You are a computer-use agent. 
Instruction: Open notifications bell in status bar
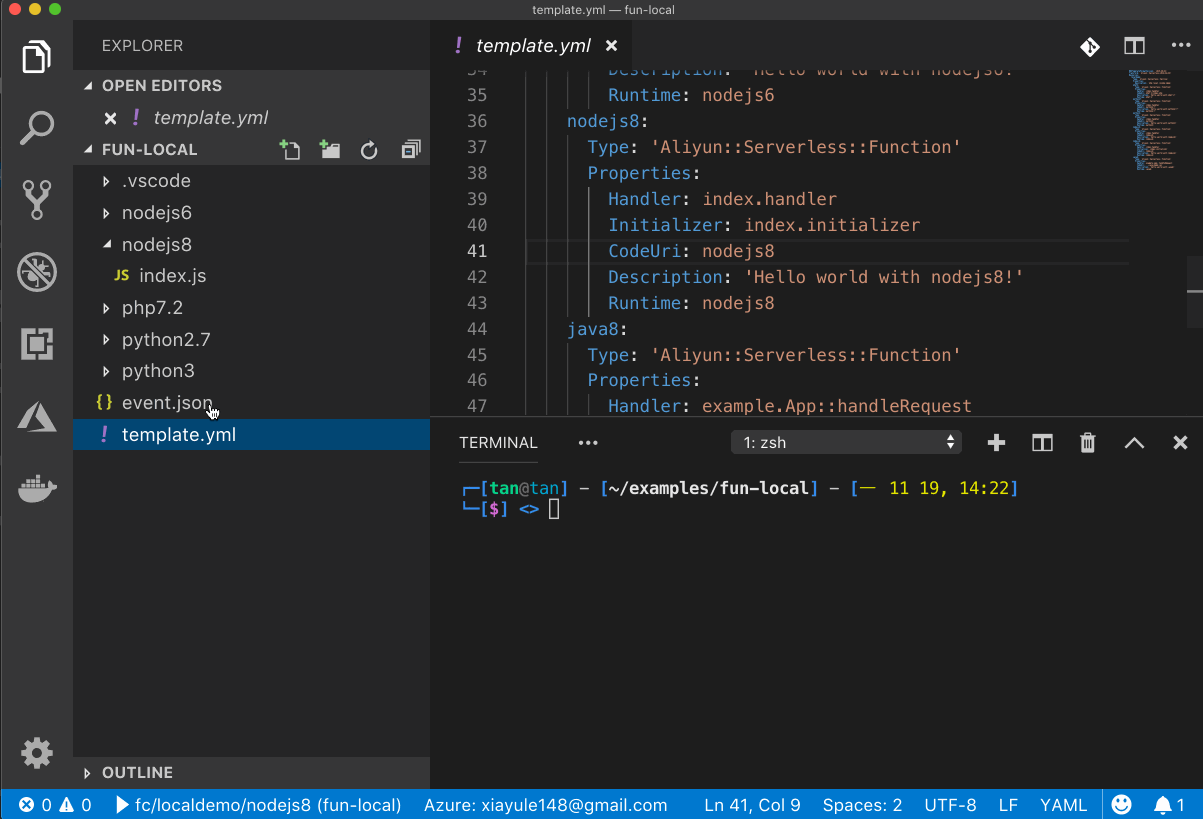point(1169,804)
